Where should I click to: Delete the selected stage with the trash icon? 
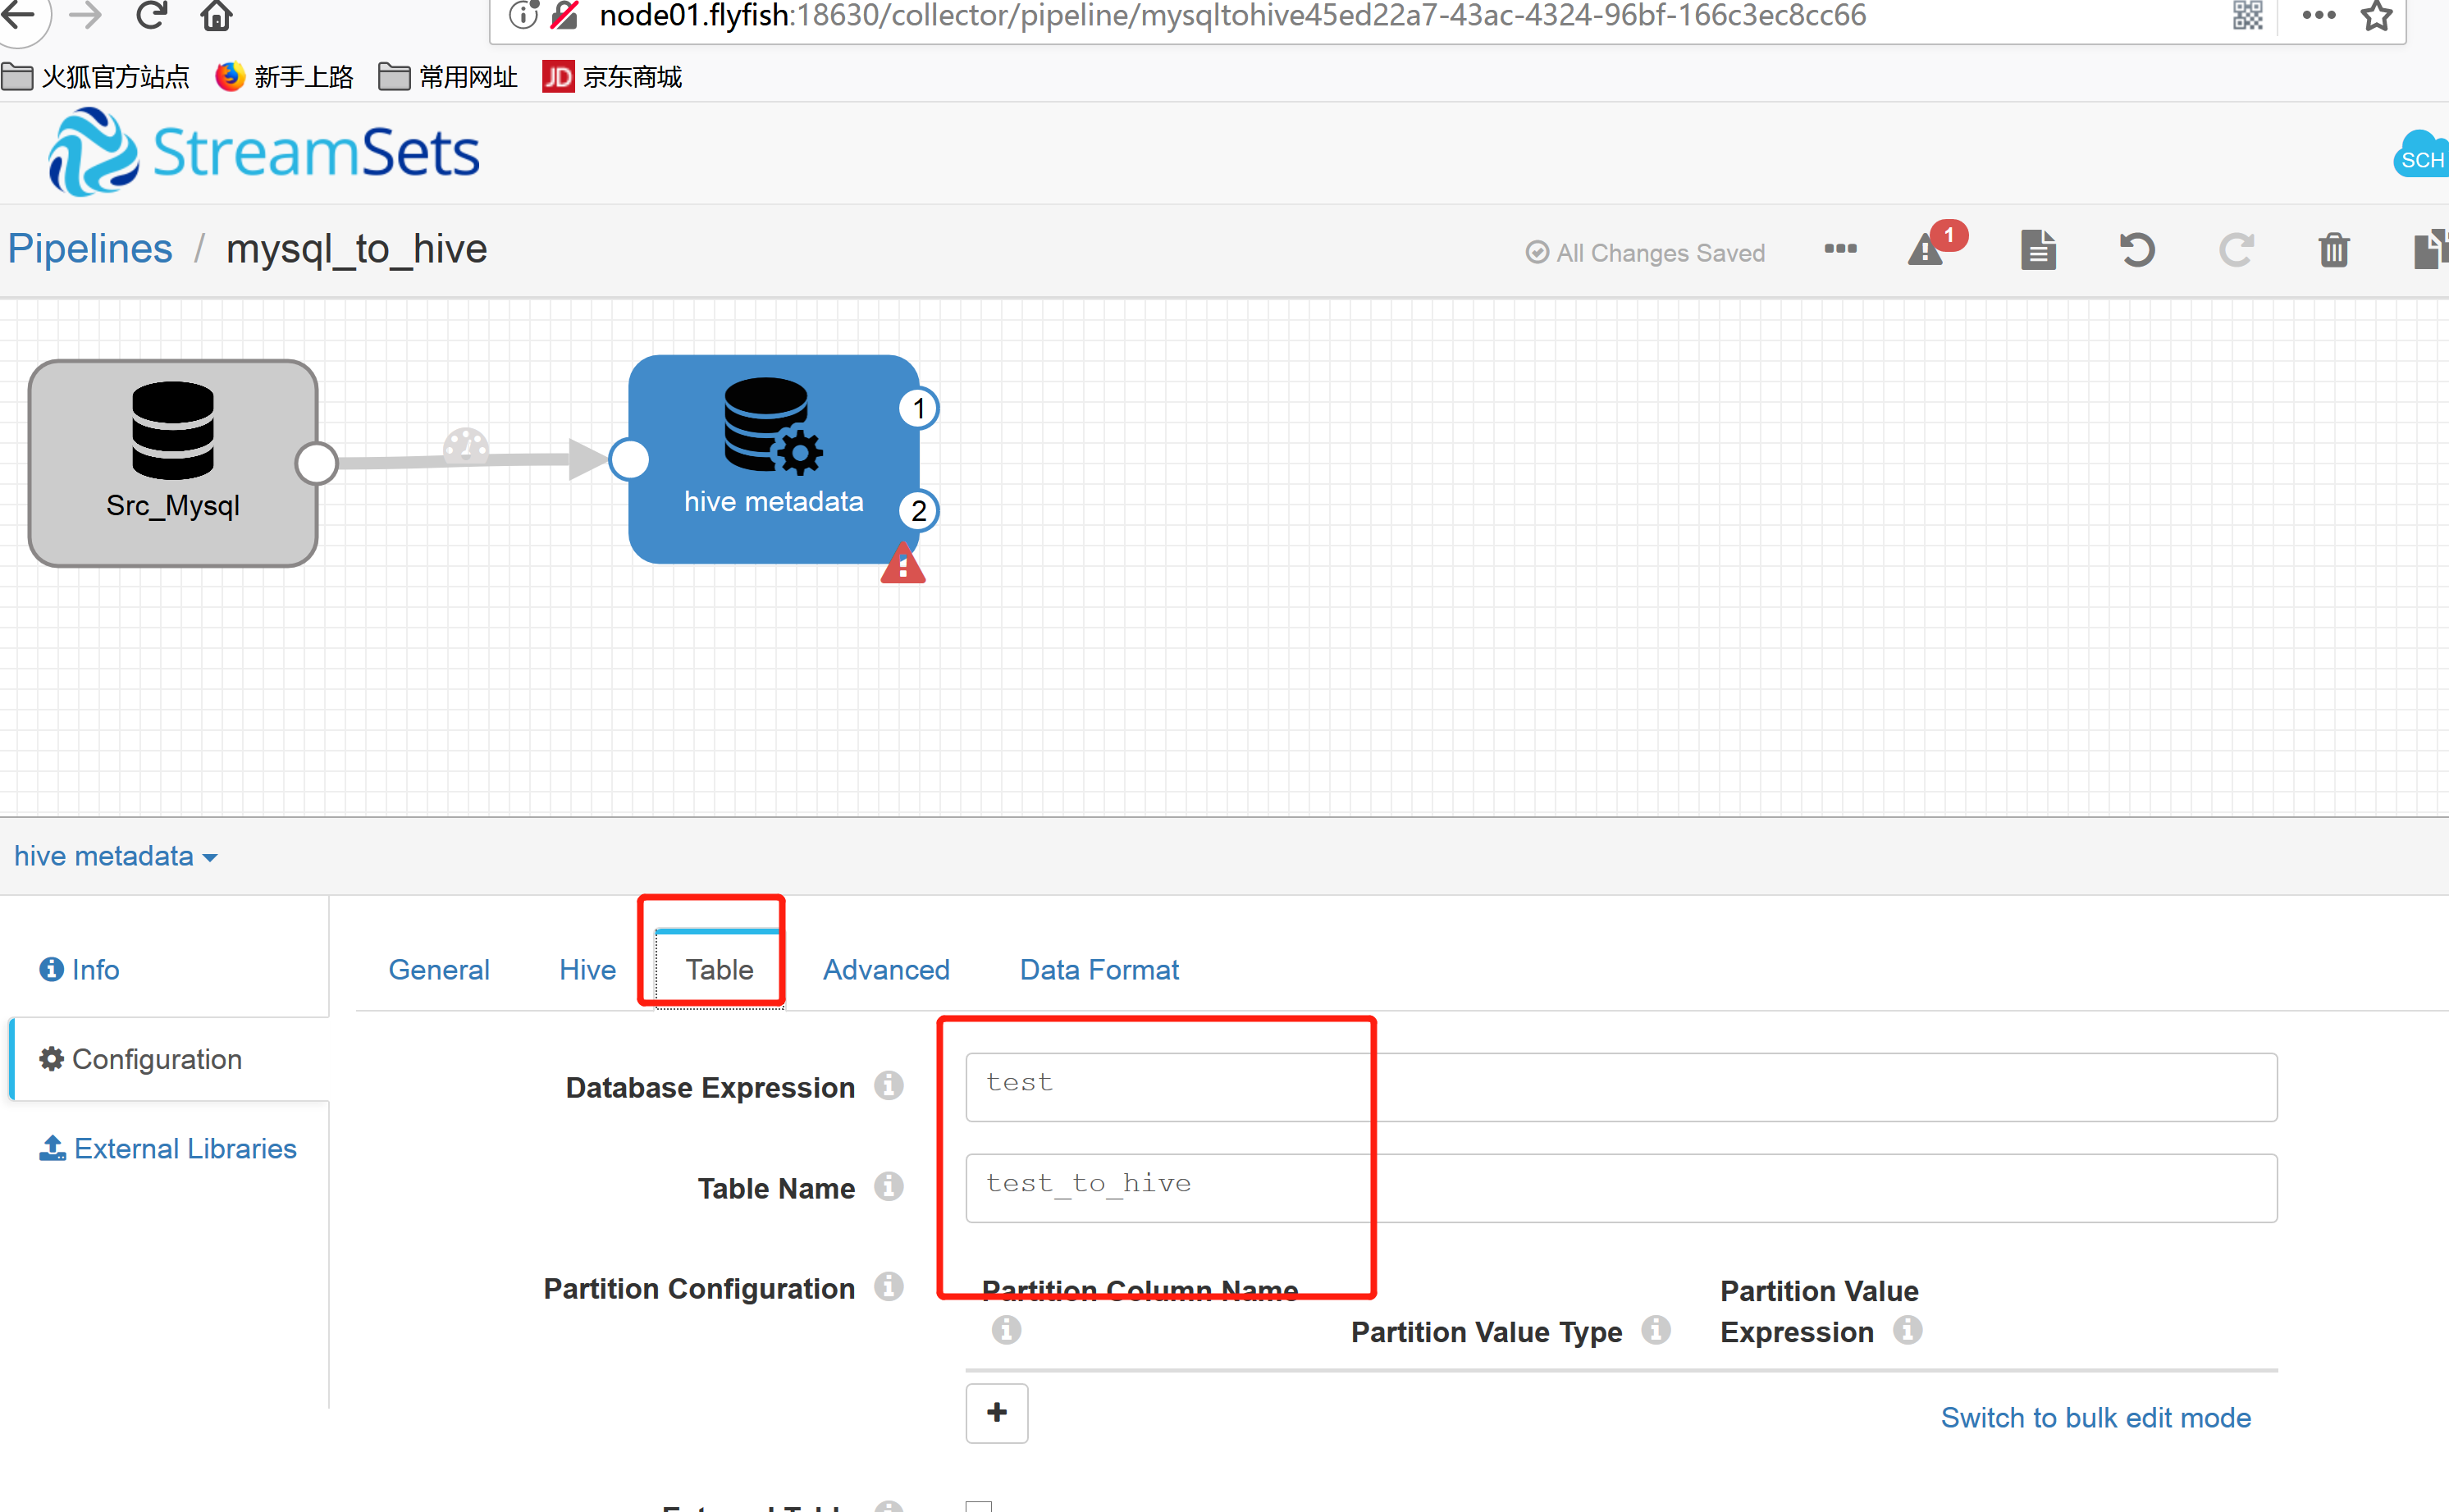[2334, 250]
